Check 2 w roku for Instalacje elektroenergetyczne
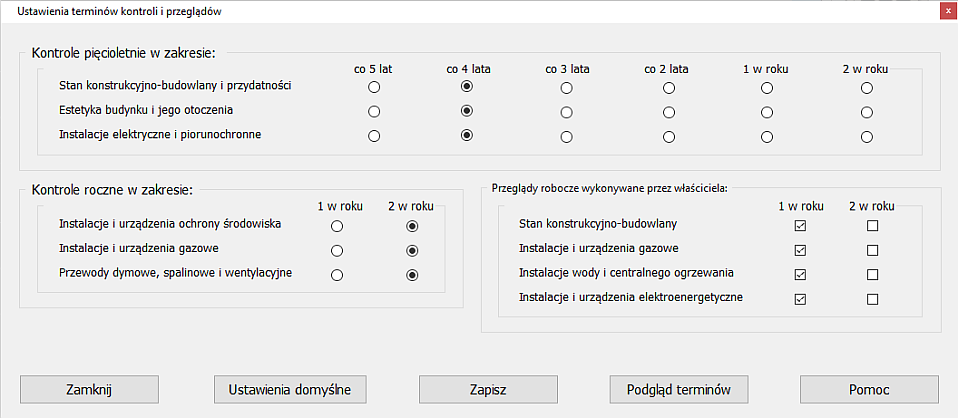Screen dimensions: 958x418 872,299
